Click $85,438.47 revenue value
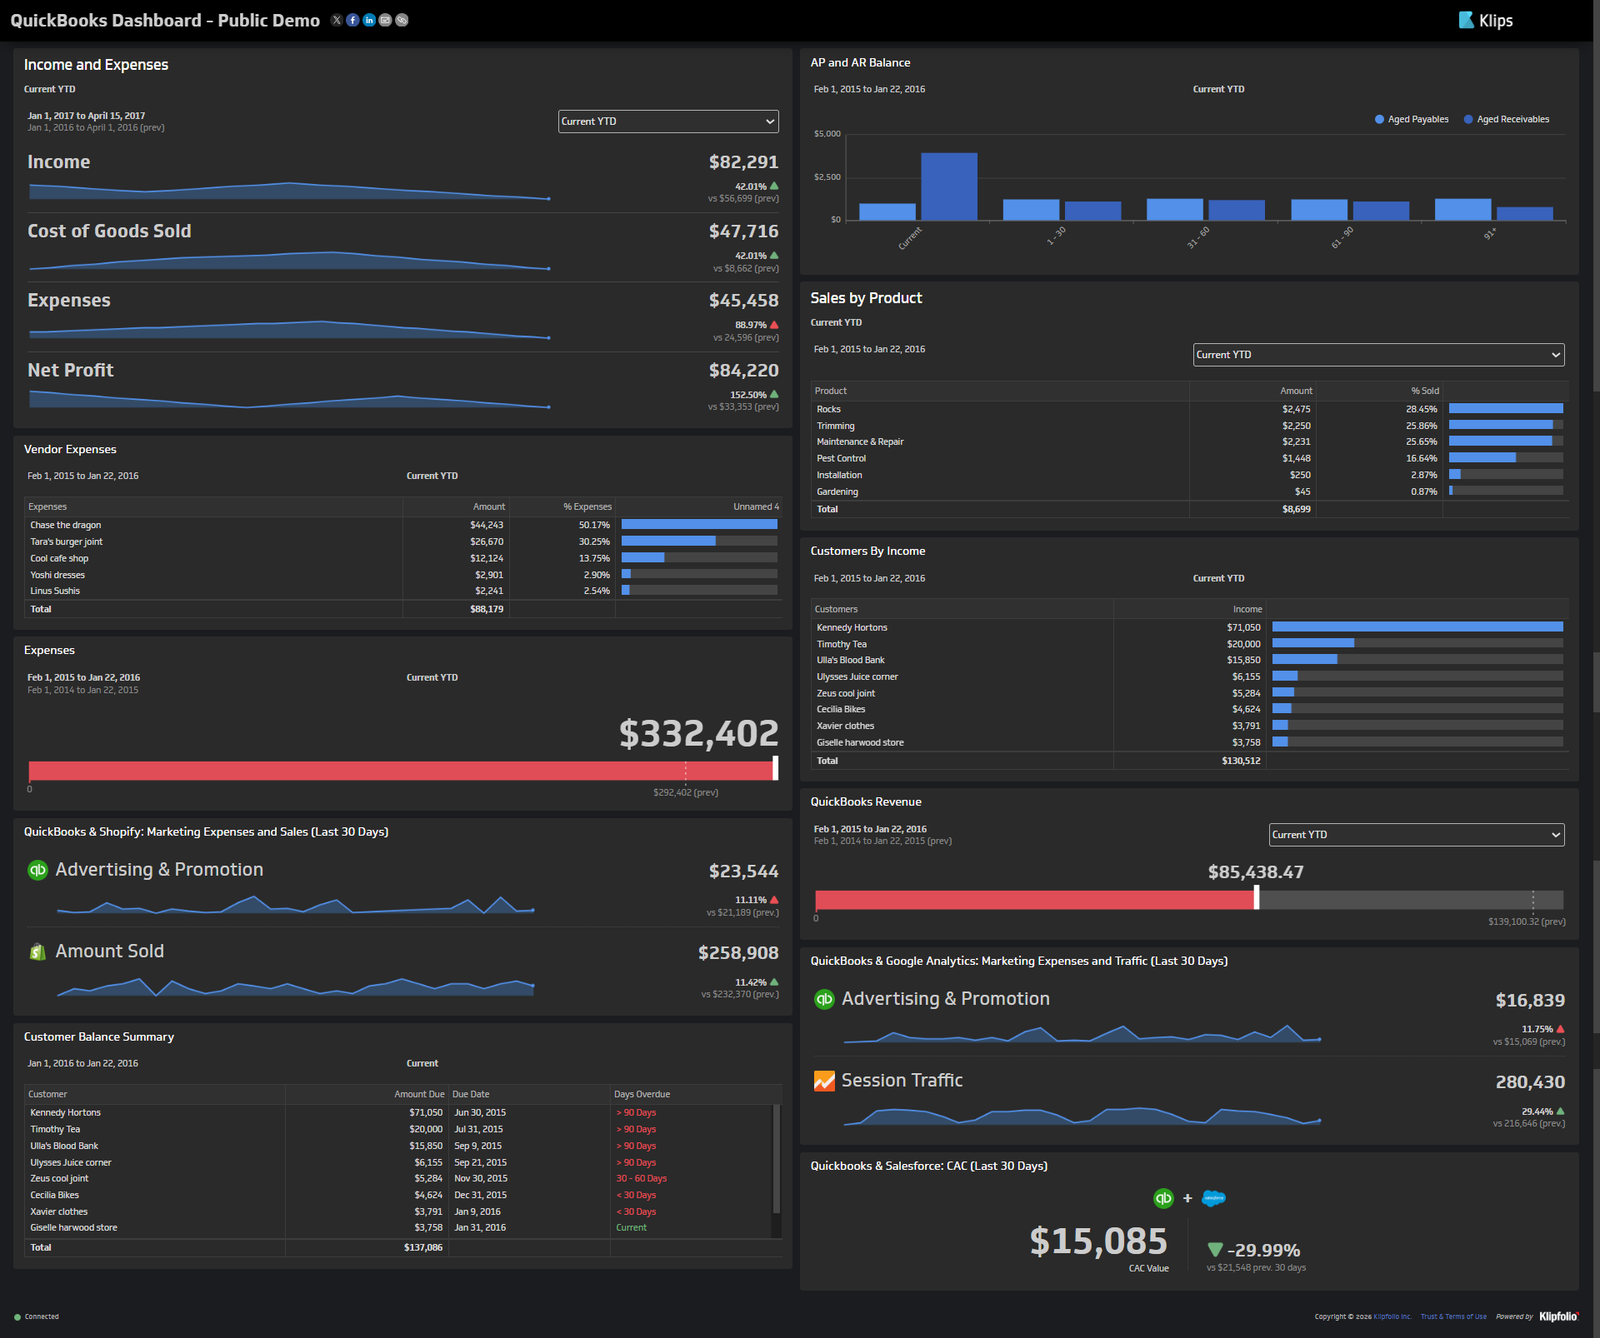1600x1338 pixels. pos(1256,872)
